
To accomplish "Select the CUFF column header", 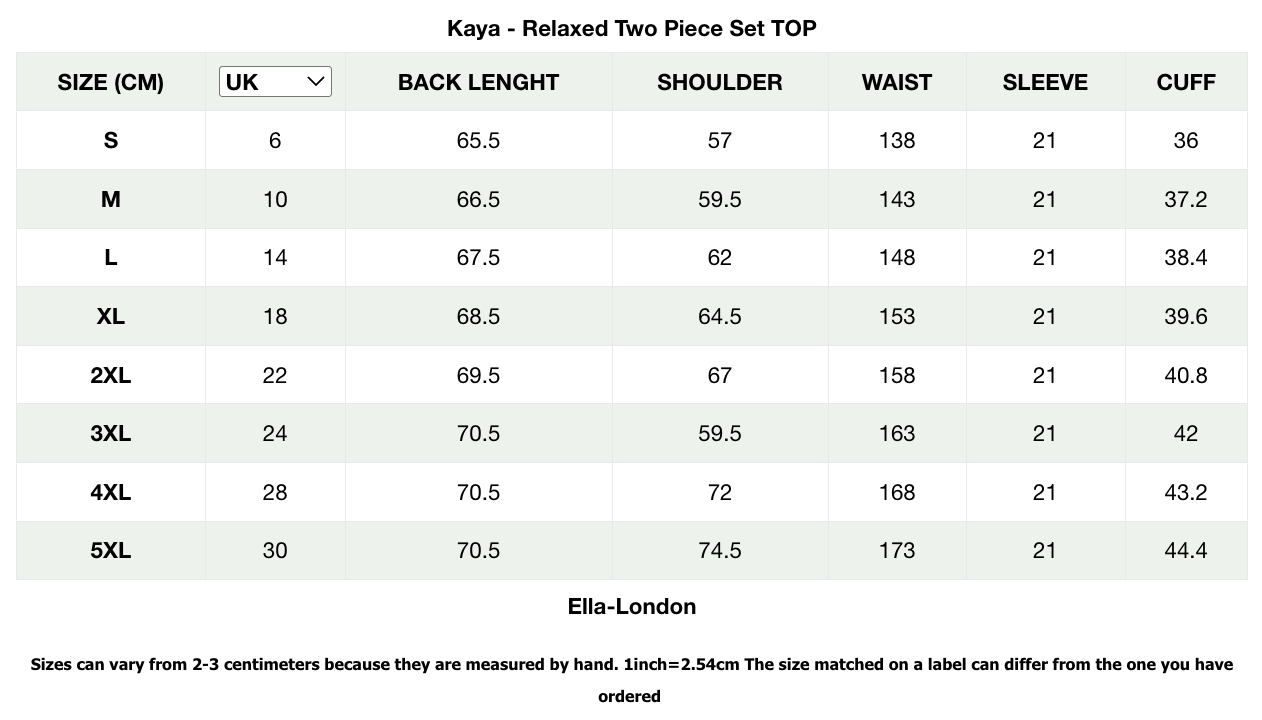I will [x=1186, y=82].
